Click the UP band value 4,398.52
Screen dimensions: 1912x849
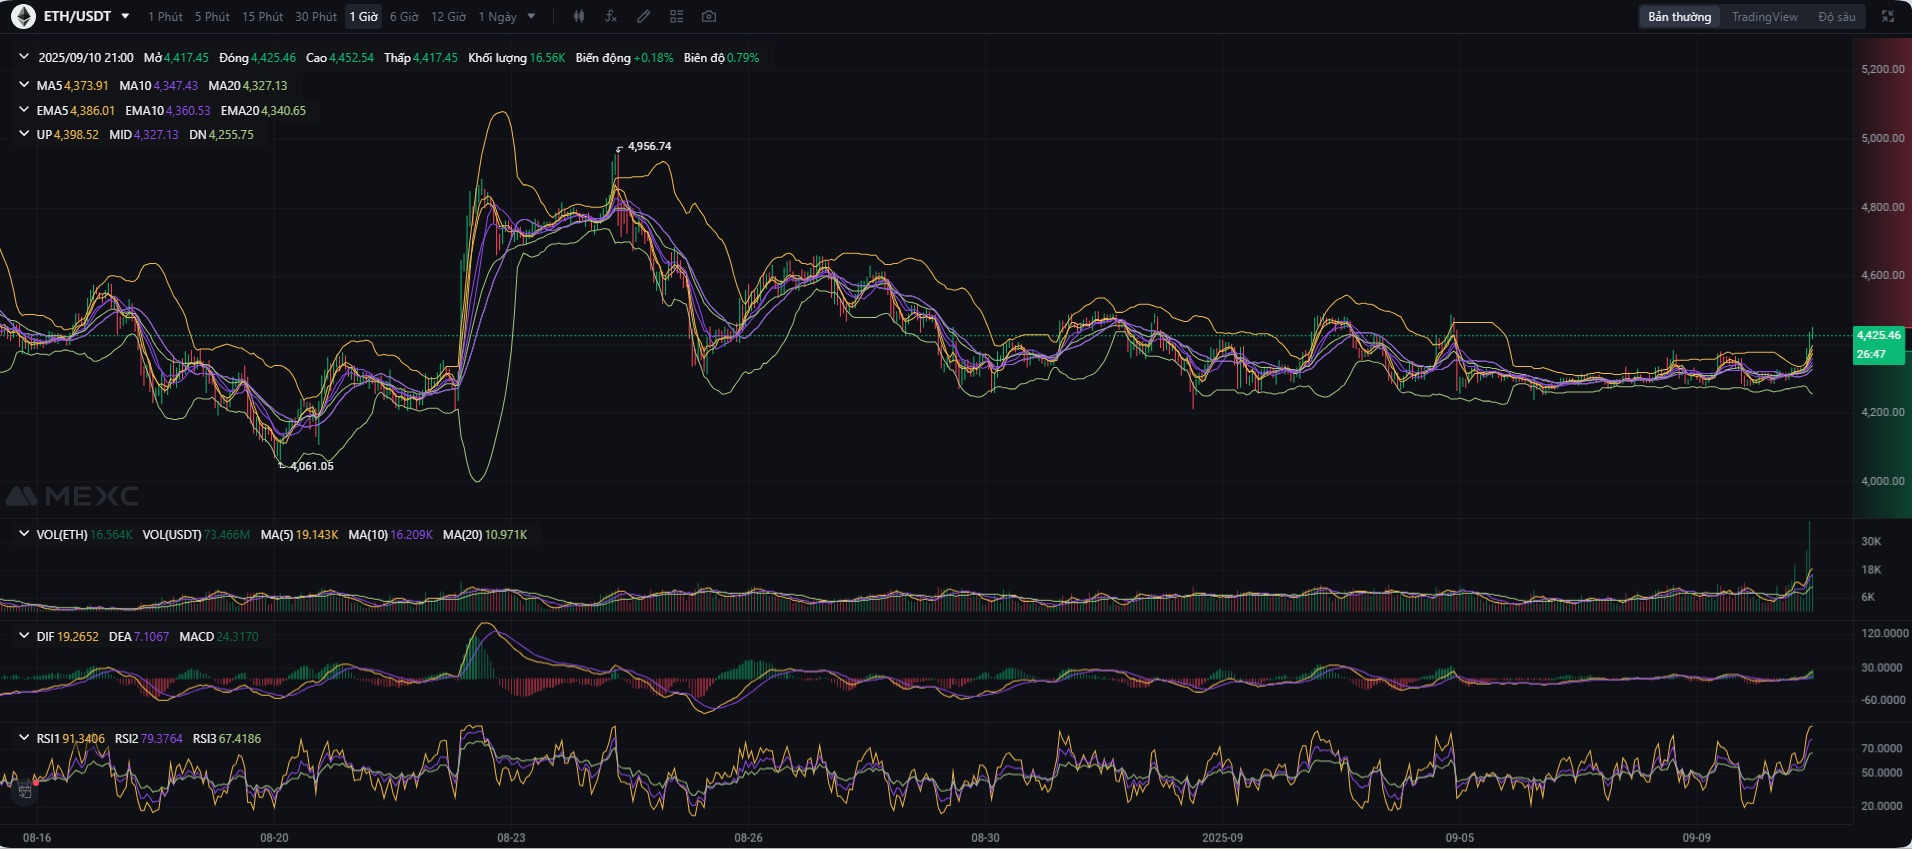click(x=77, y=135)
